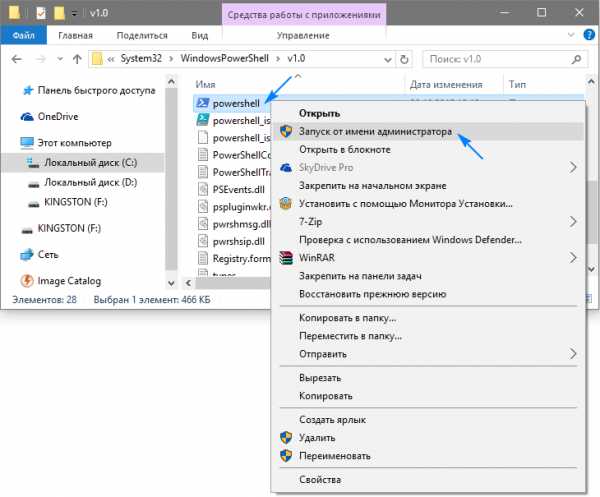Open OneDrive in navigation pane
This screenshot has width=600, height=497.
(x=58, y=116)
